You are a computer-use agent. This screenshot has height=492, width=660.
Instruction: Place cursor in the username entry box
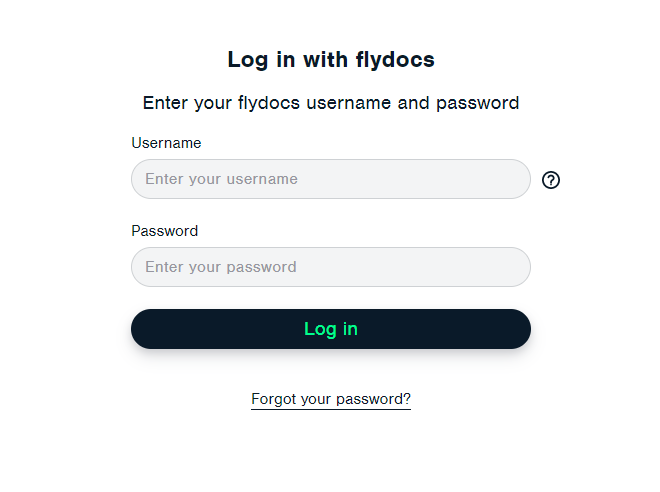click(x=330, y=179)
